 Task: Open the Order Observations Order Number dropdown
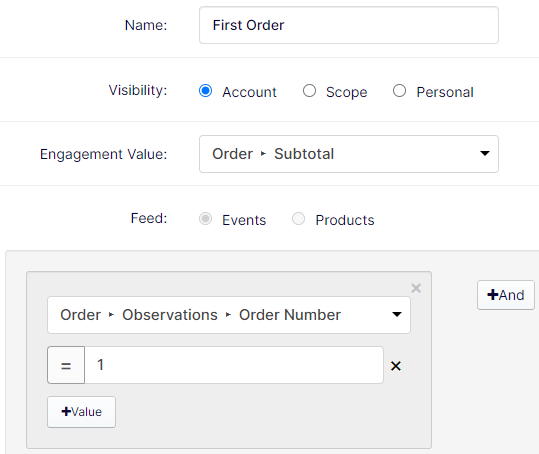click(229, 315)
